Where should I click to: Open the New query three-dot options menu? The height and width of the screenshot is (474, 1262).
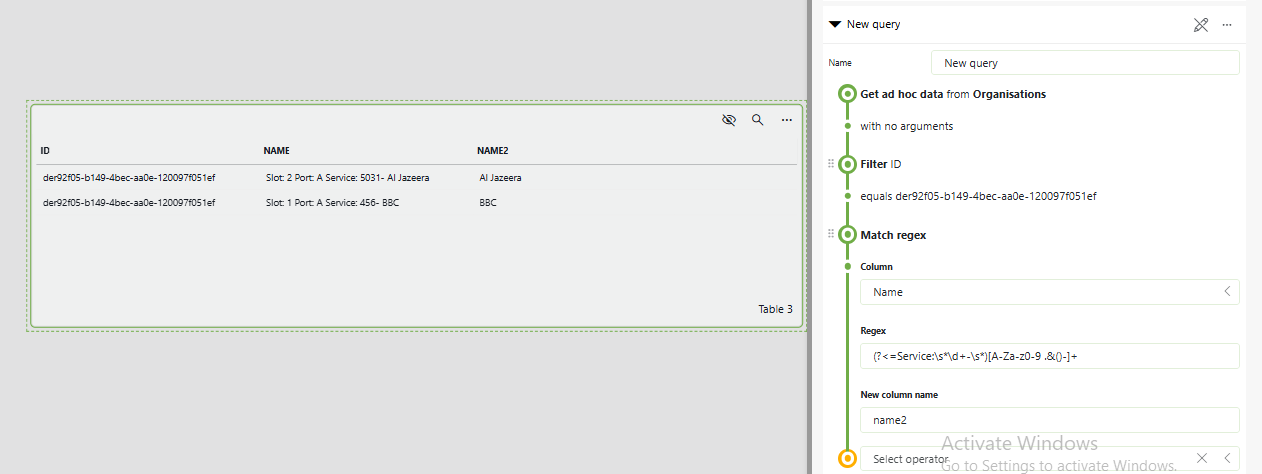tap(1227, 25)
